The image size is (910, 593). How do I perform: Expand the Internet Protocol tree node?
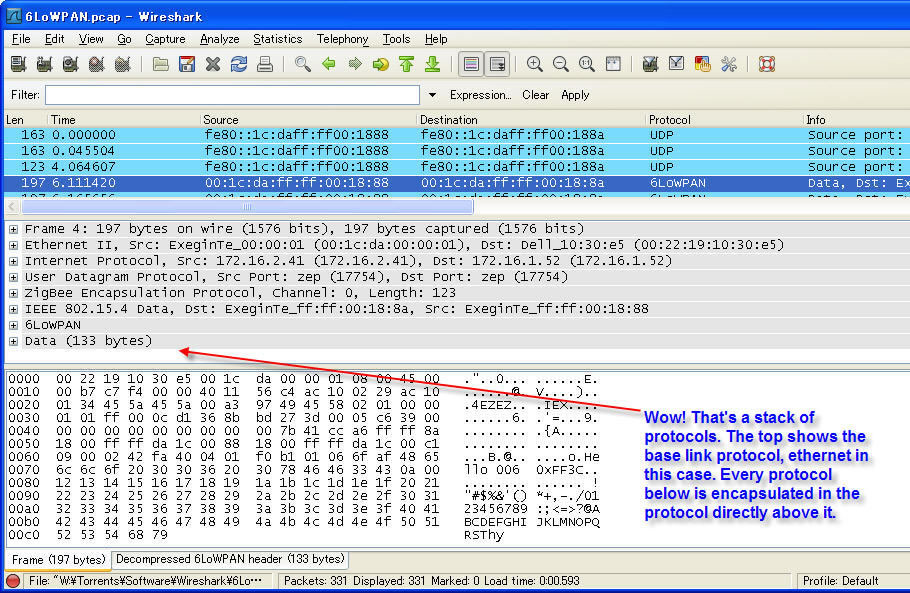point(13,261)
